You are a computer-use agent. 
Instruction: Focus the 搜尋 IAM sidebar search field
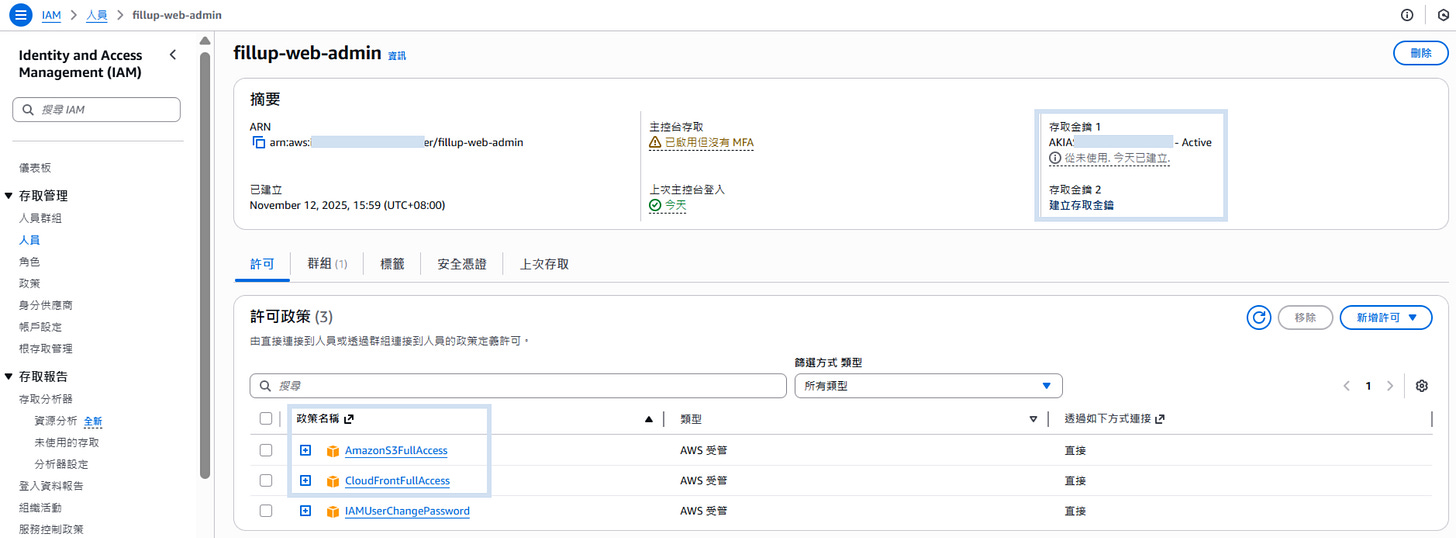pos(96,109)
